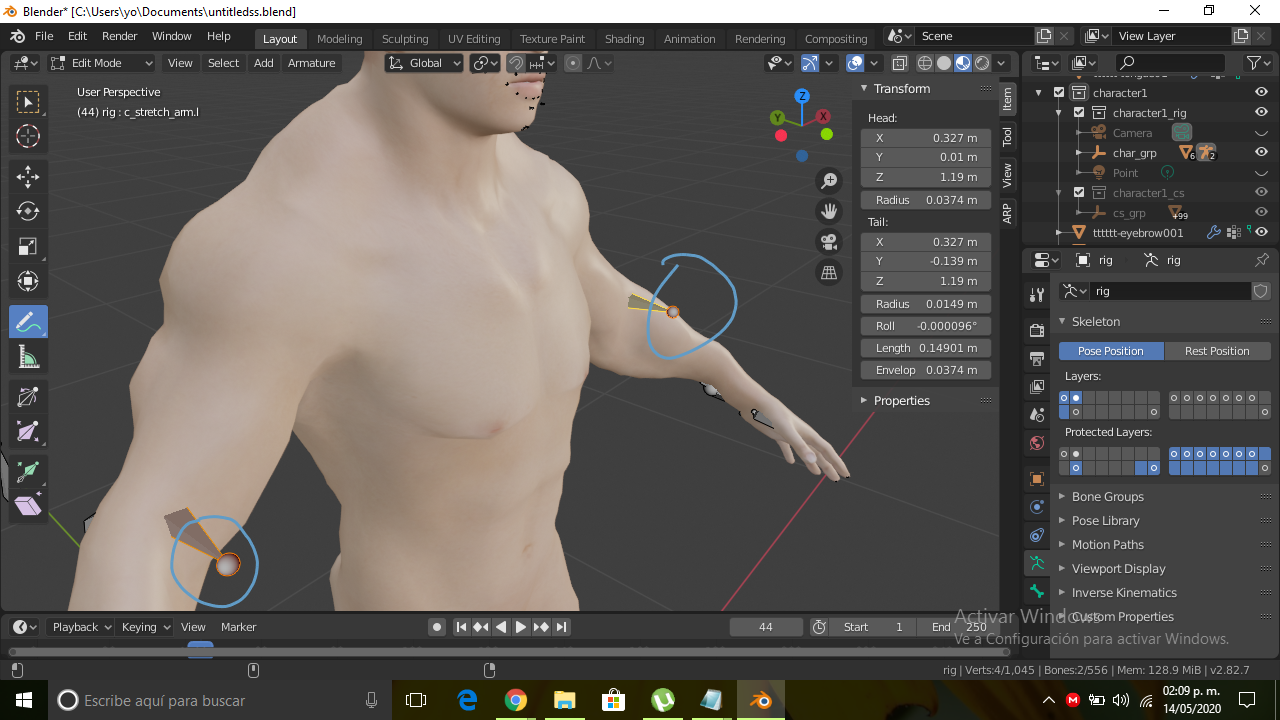Image resolution: width=1280 pixels, height=720 pixels.
Task: Click the Pose Position button
Action: click(x=1111, y=351)
